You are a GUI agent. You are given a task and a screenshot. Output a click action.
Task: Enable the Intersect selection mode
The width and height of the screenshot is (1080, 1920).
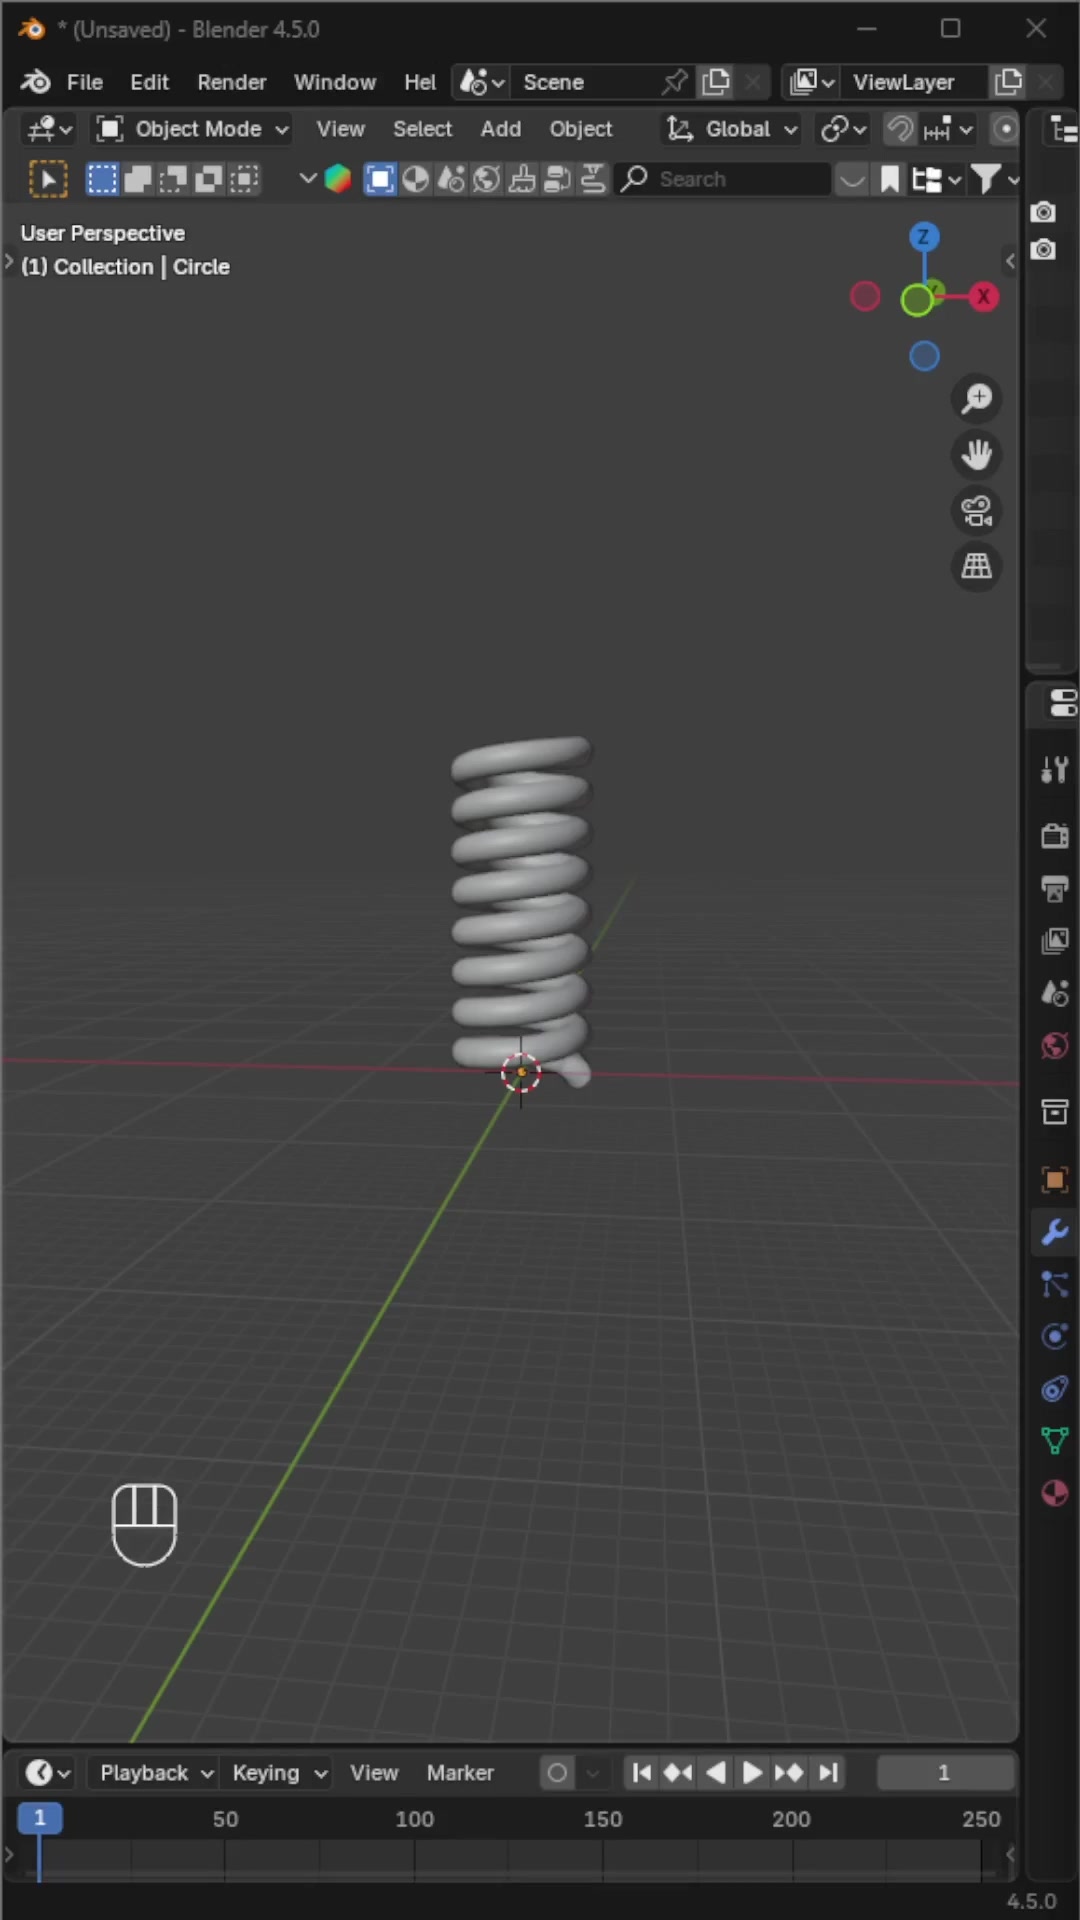[245, 179]
